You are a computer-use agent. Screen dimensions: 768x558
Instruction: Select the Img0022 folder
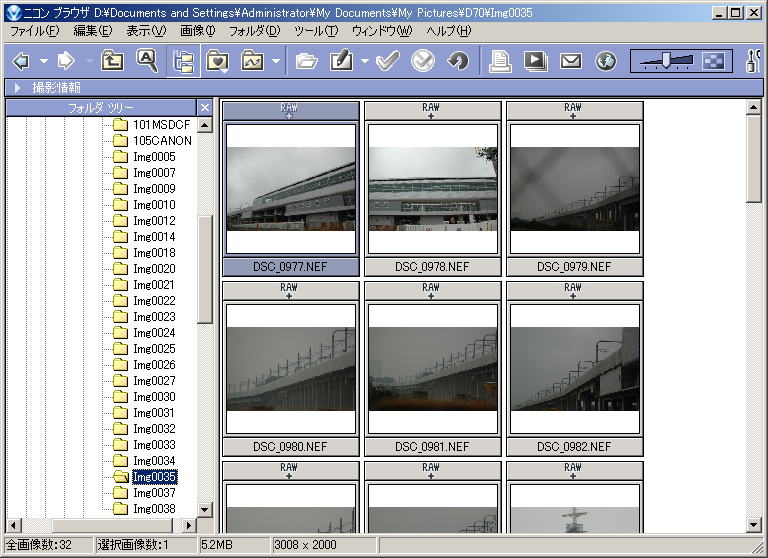(154, 301)
